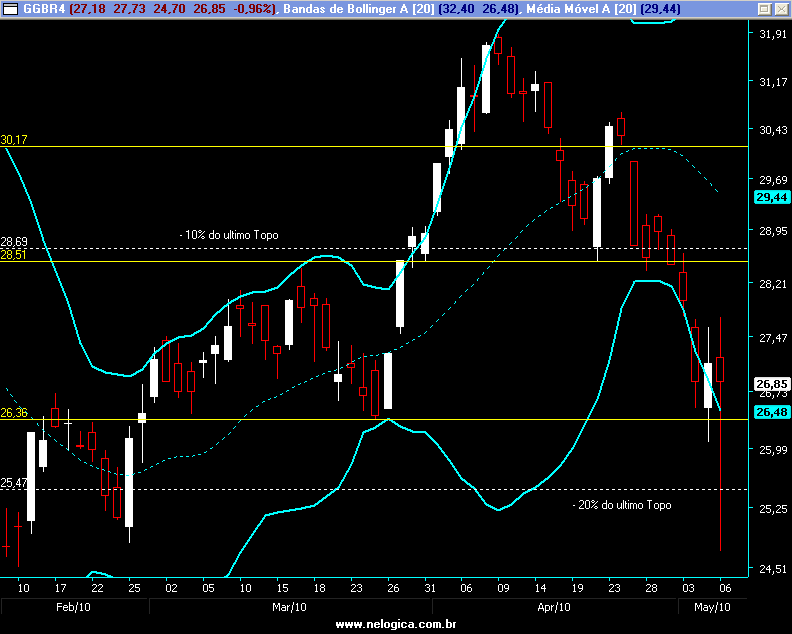Image resolution: width=792 pixels, height=634 pixels.
Task: Close the GGBR4 chart window
Action: click(781, 9)
